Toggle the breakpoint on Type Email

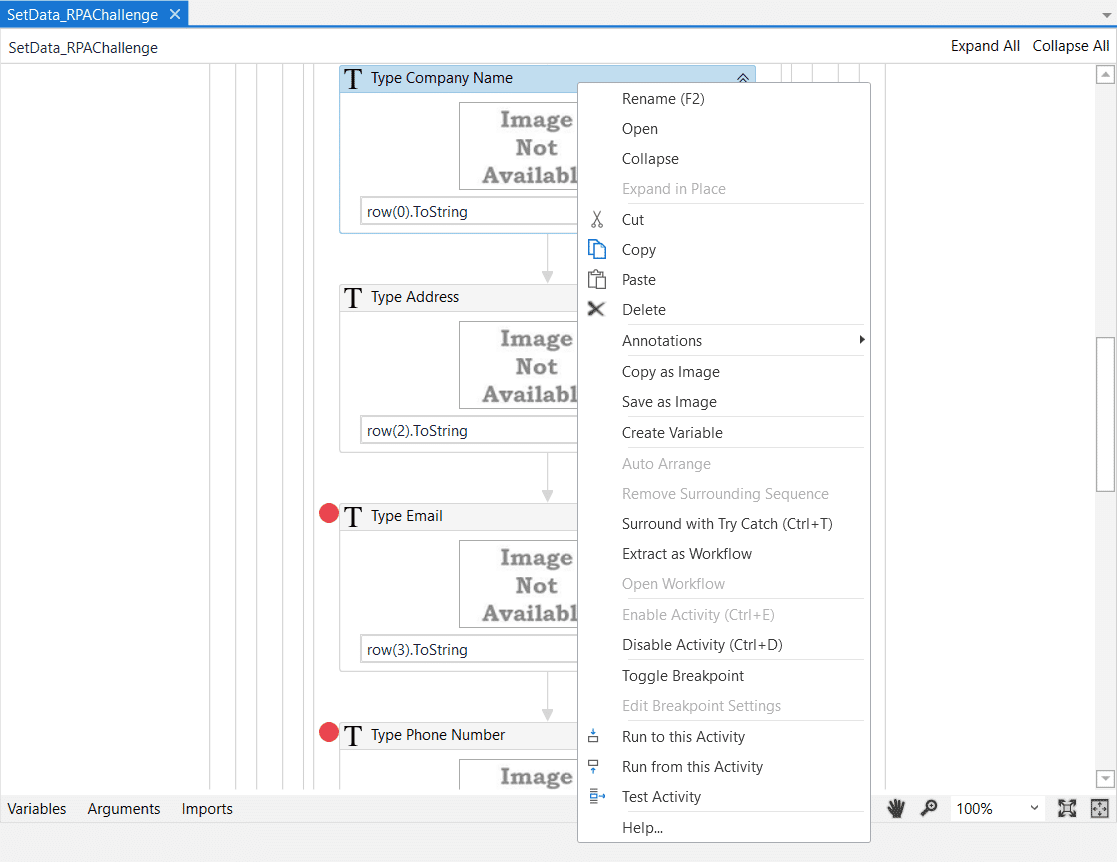(x=328, y=513)
